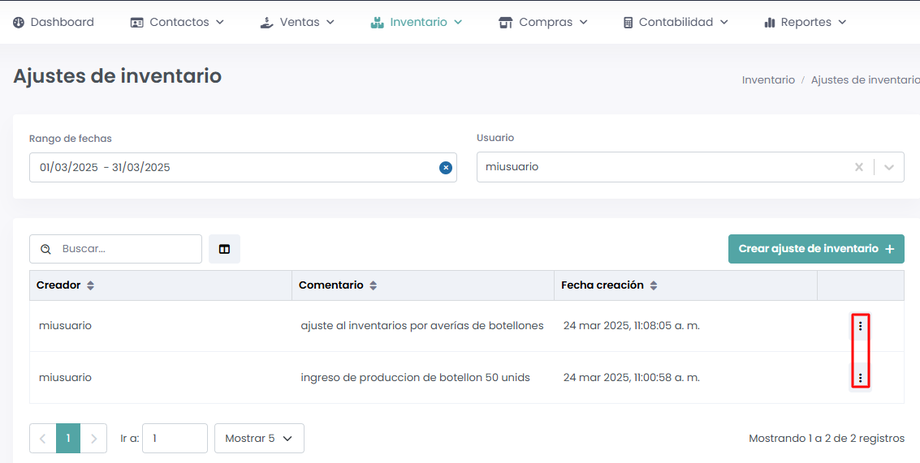Go to next page arrow
The width and height of the screenshot is (920, 463).
(93, 438)
